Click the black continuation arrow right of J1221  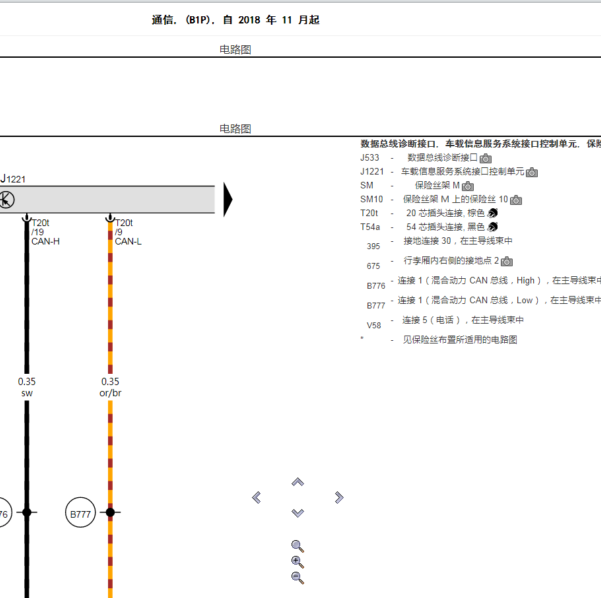[228, 200]
